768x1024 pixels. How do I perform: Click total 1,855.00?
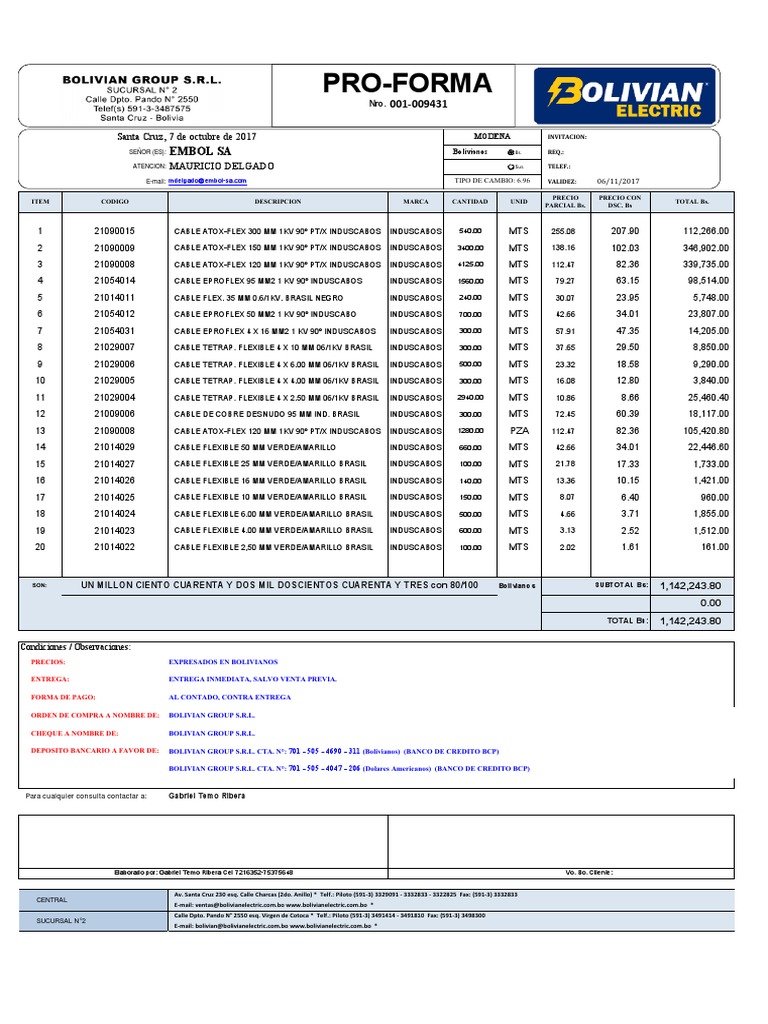coord(711,514)
